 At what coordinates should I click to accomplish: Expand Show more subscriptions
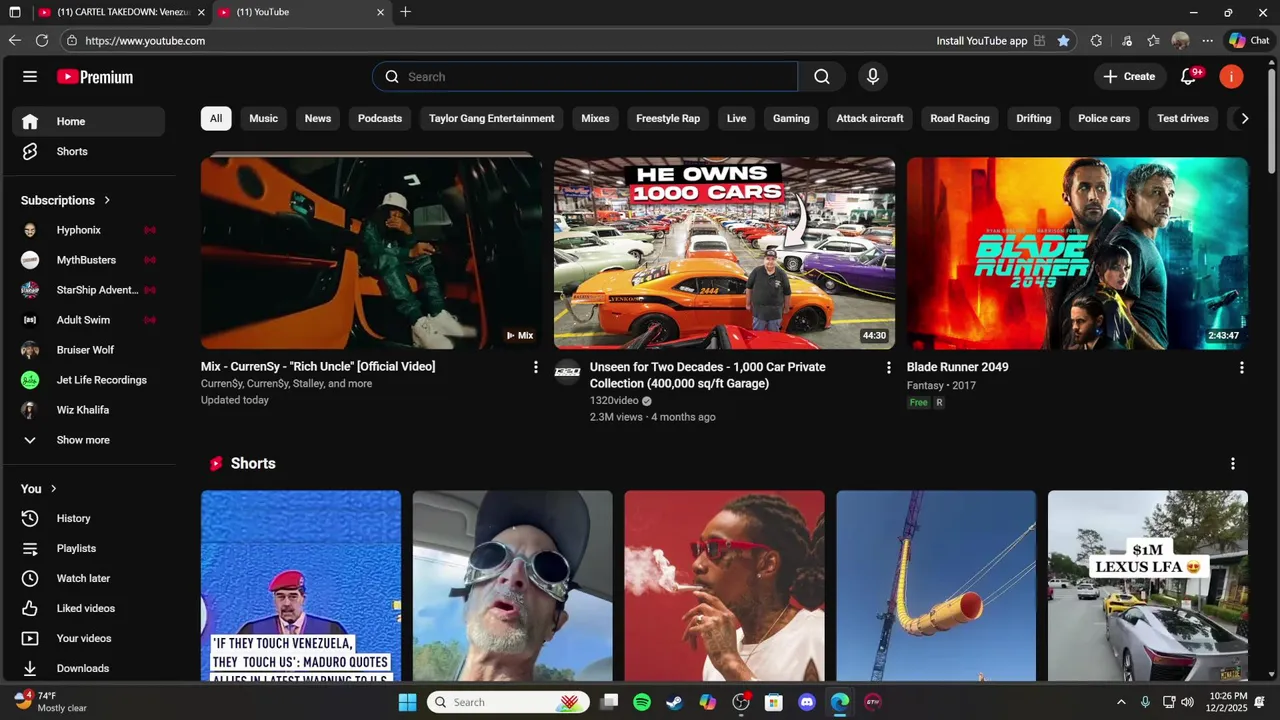point(88,440)
